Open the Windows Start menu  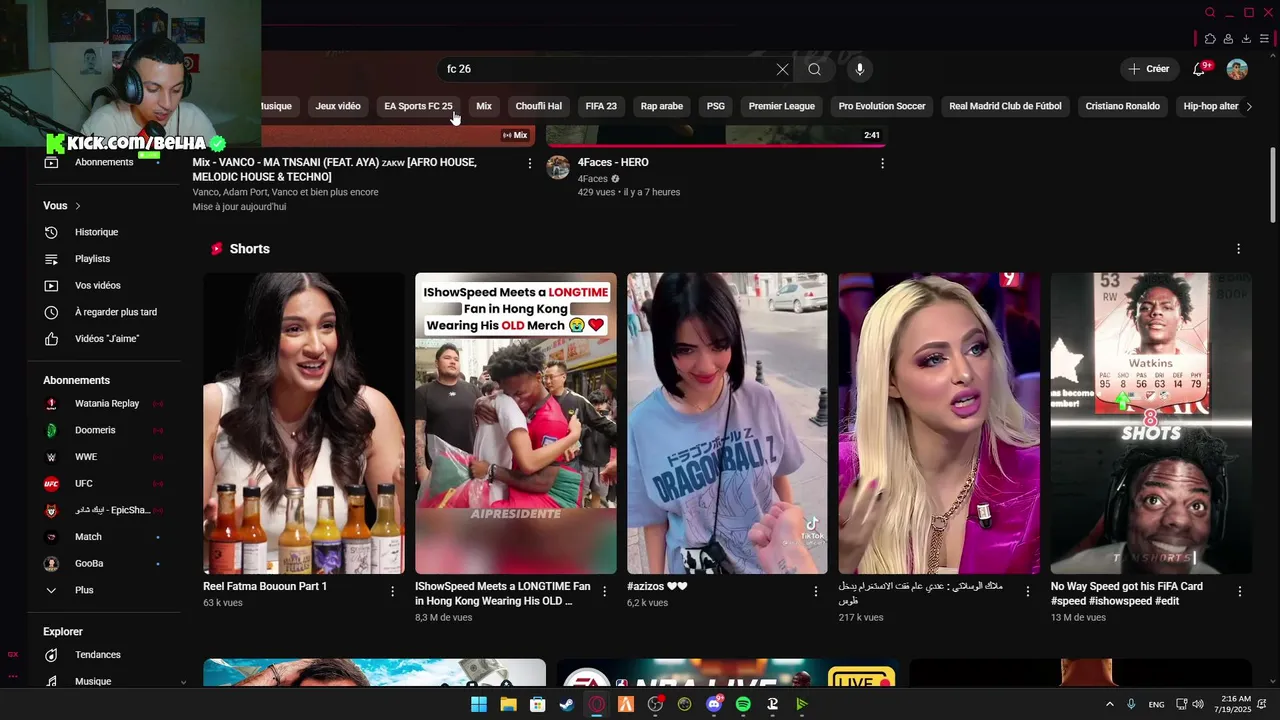coord(479,704)
